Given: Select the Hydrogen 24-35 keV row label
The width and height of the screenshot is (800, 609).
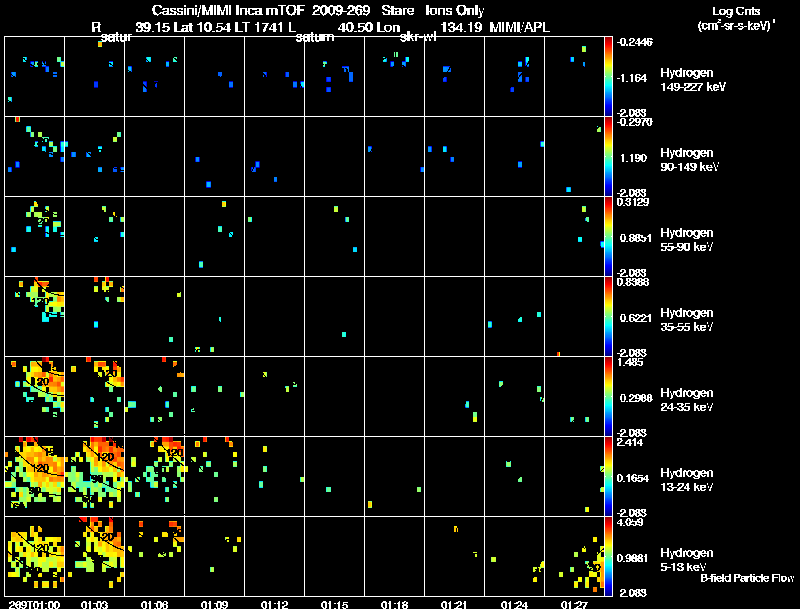Looking at the screenshot, I should (687, 400).
